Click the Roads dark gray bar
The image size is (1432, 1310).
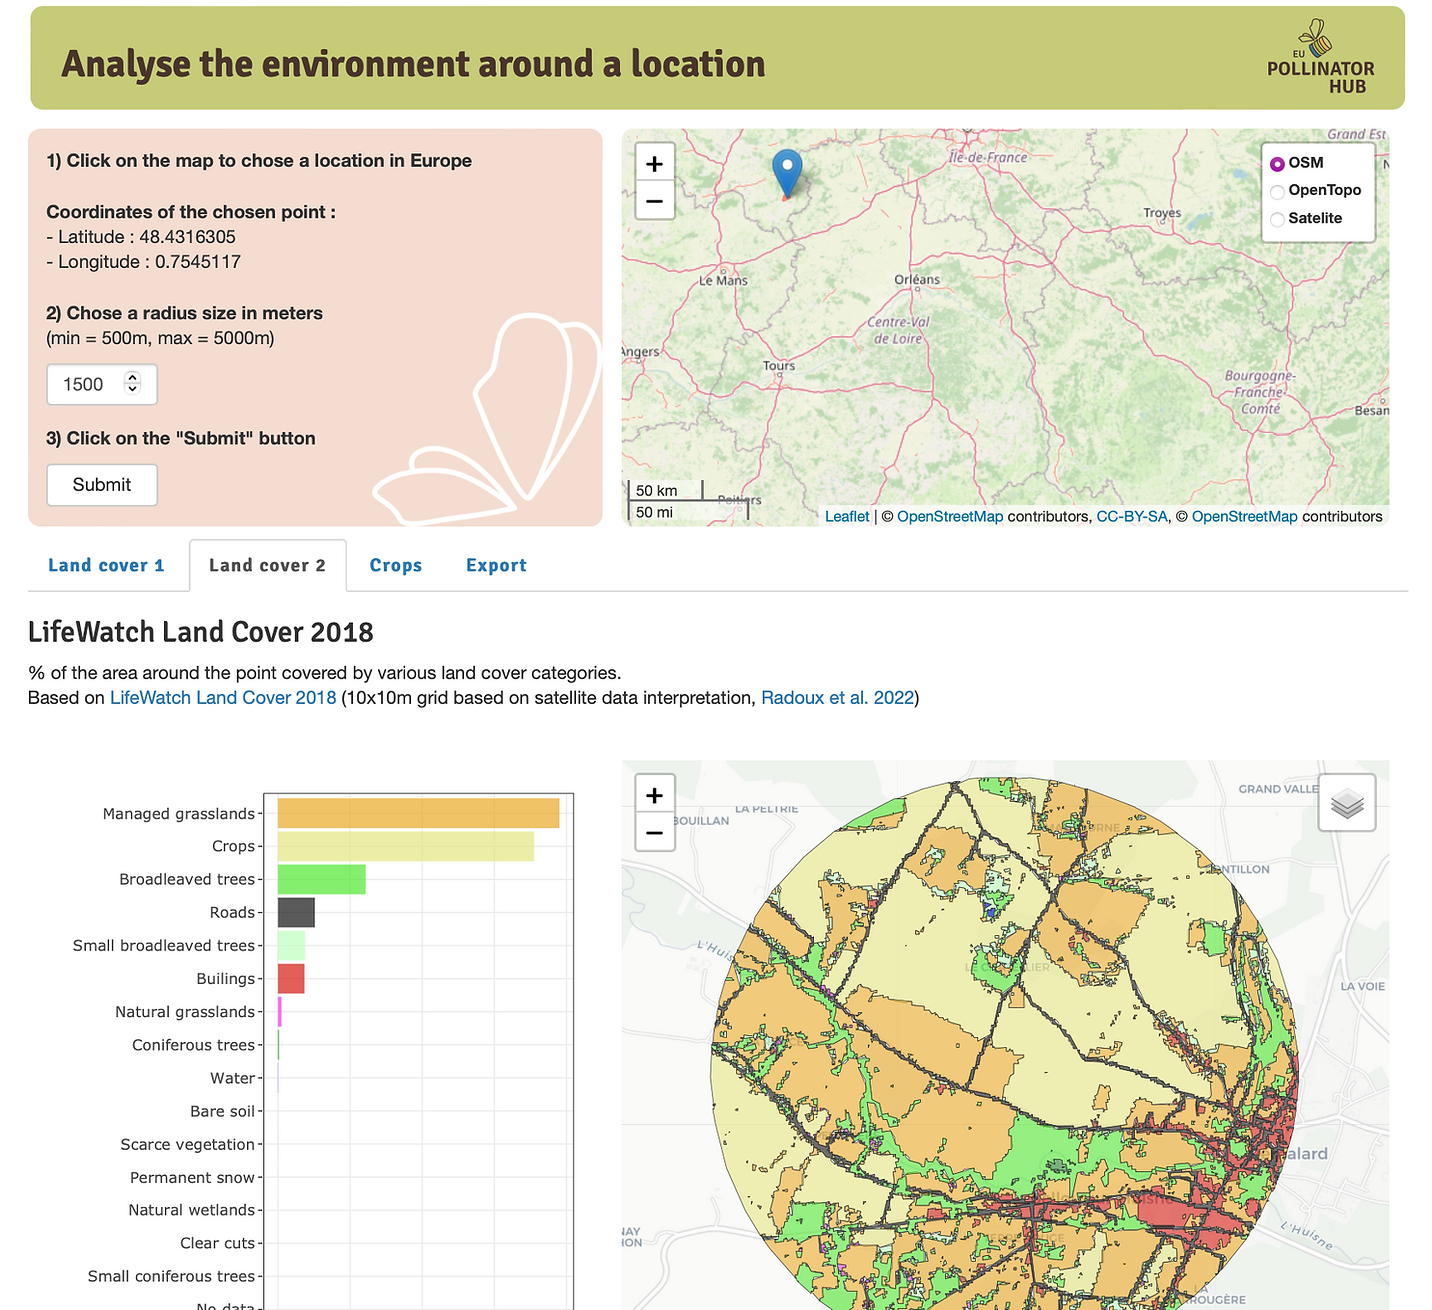[296, 912]
